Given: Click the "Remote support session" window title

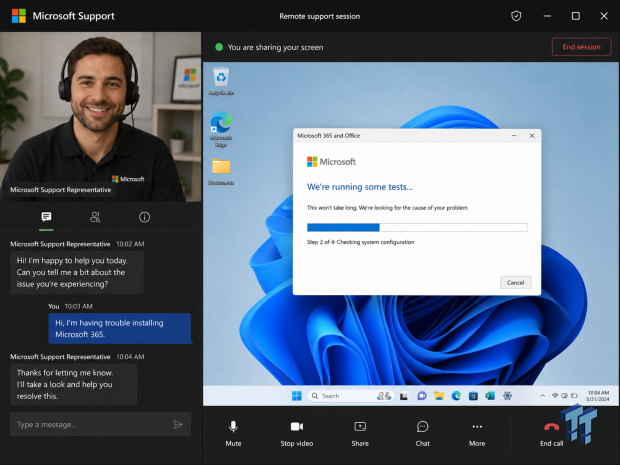Looking at the screenshot, I should [x=319, y=16].
